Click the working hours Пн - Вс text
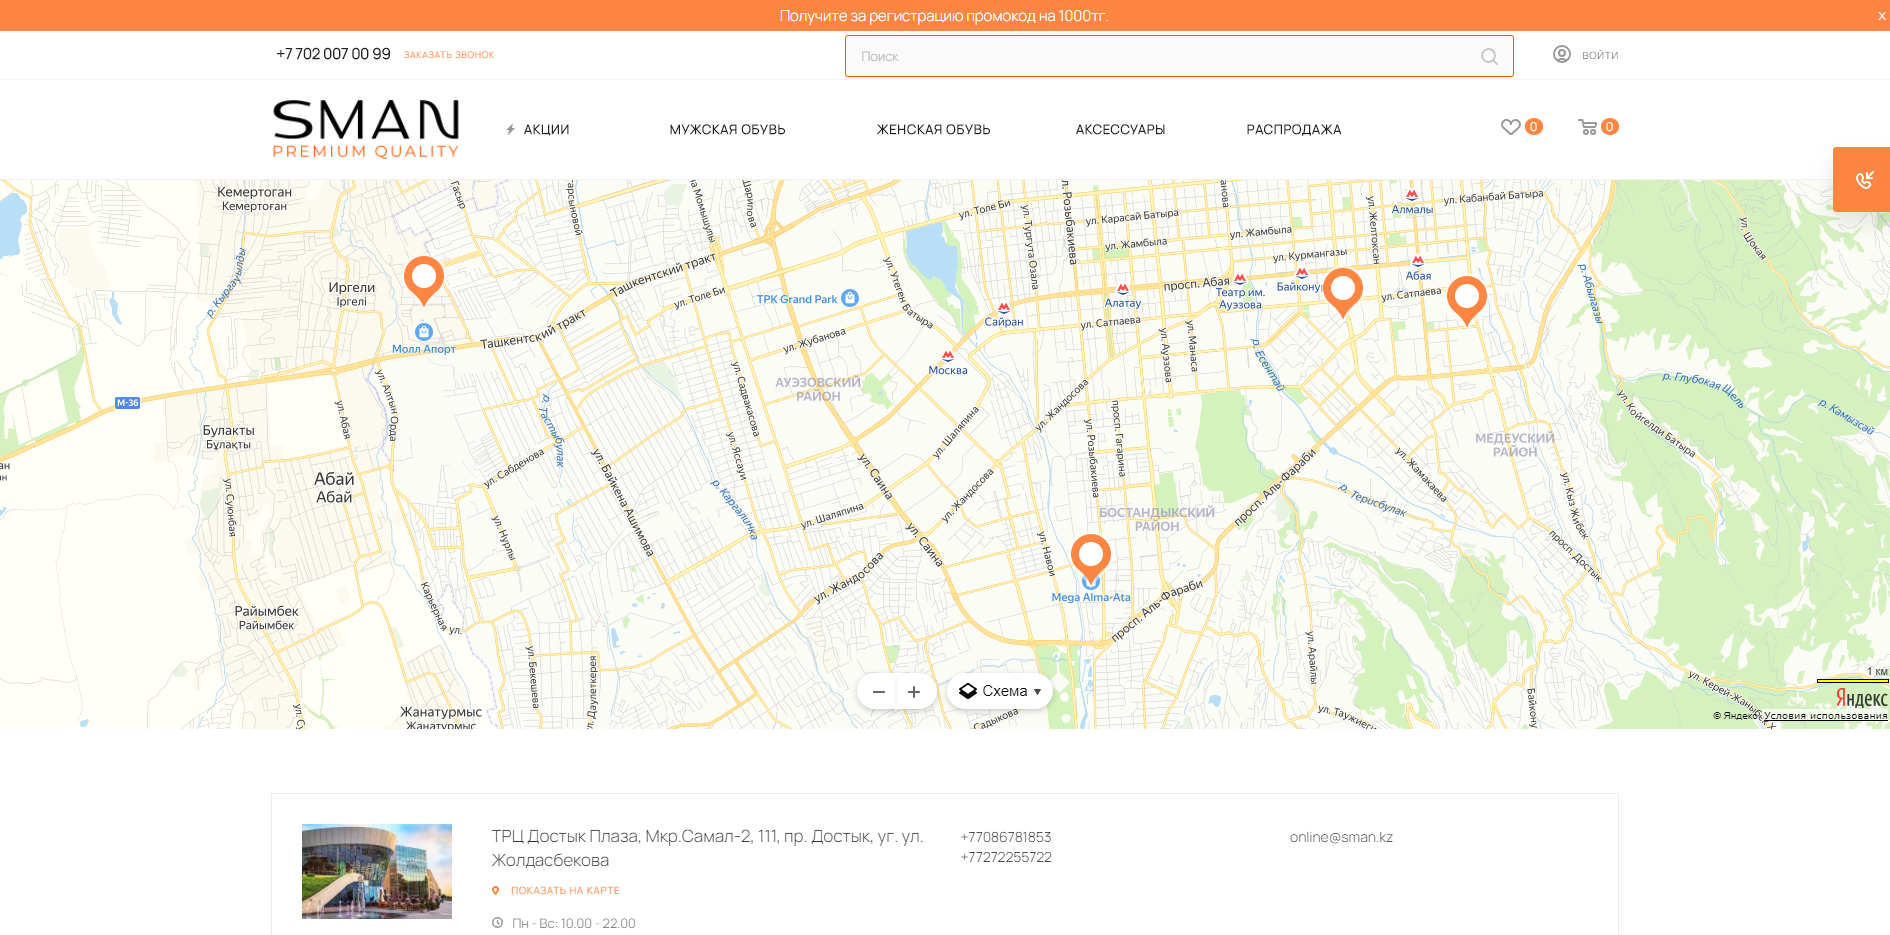This screenshot has height=935, width=1890. (x=574, y=923)
